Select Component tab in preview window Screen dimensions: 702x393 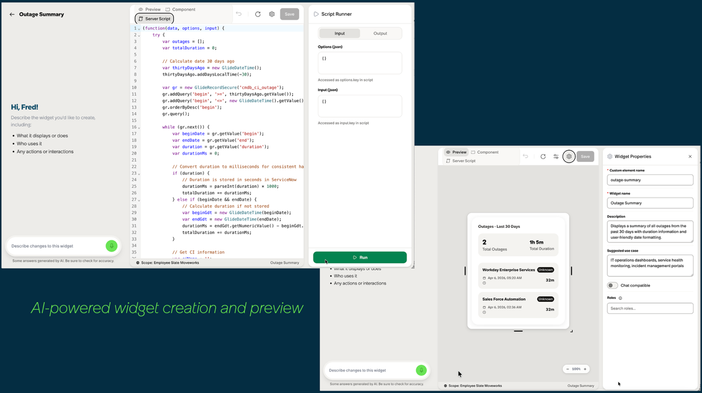[x=485, y=152]
